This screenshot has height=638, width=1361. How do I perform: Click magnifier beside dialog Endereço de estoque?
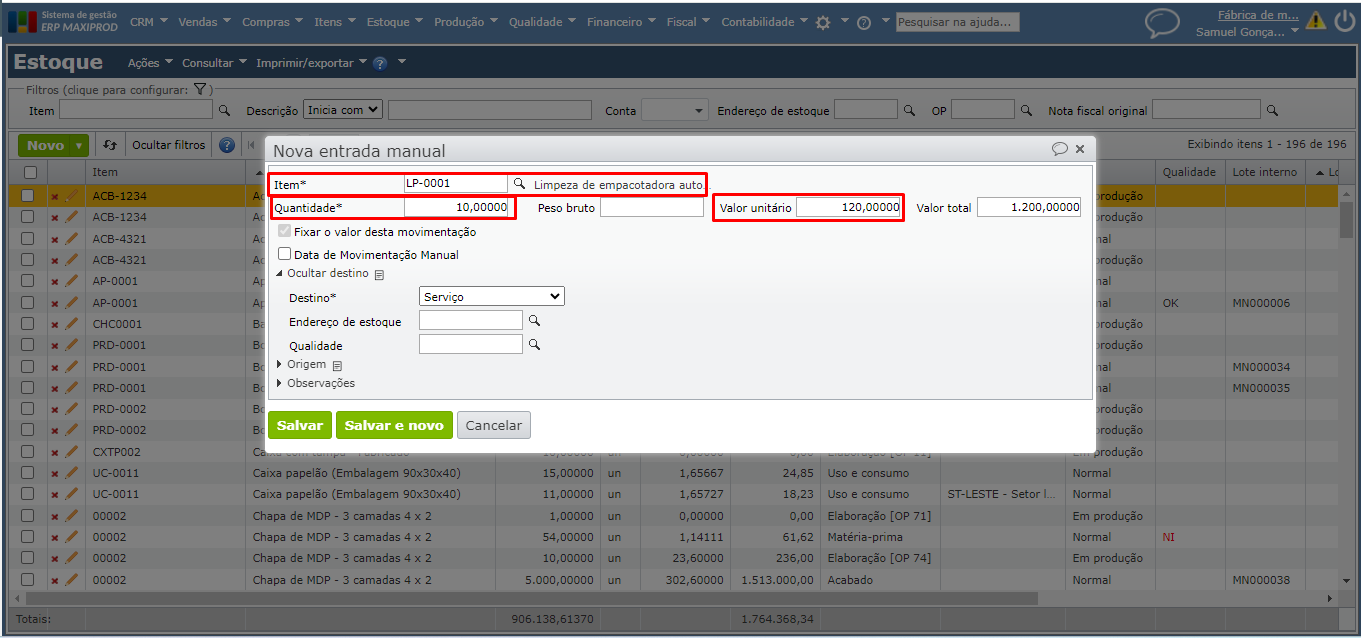click(534, 320)
